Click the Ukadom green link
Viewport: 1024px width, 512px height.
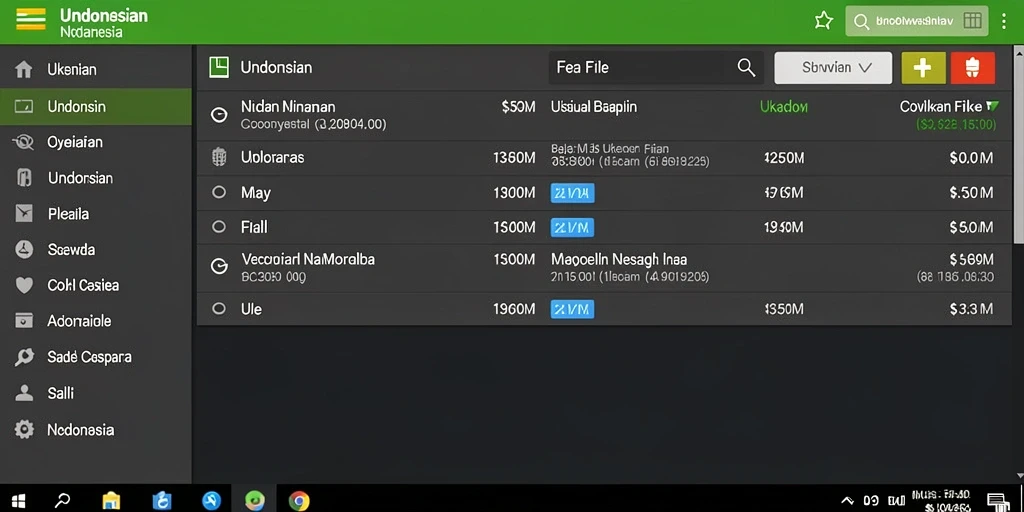click(x=784, y=106)
